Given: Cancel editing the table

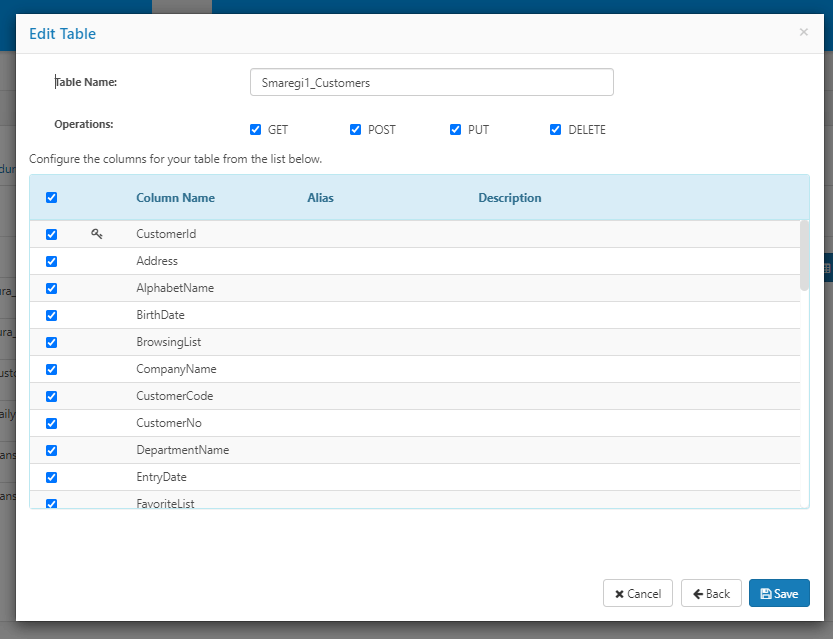Looking at the screenshot, I should 637,594.
